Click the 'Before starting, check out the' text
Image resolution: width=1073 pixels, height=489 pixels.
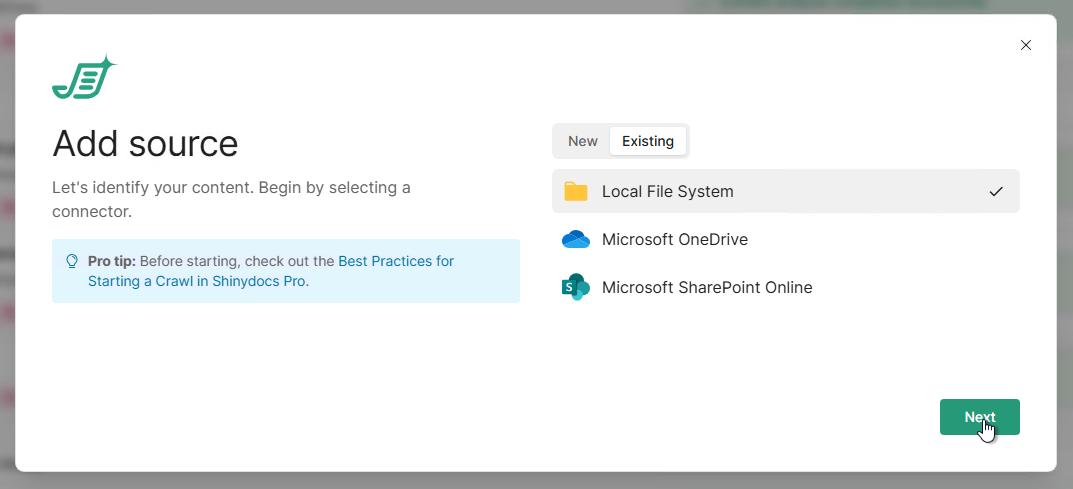point(237,261)
